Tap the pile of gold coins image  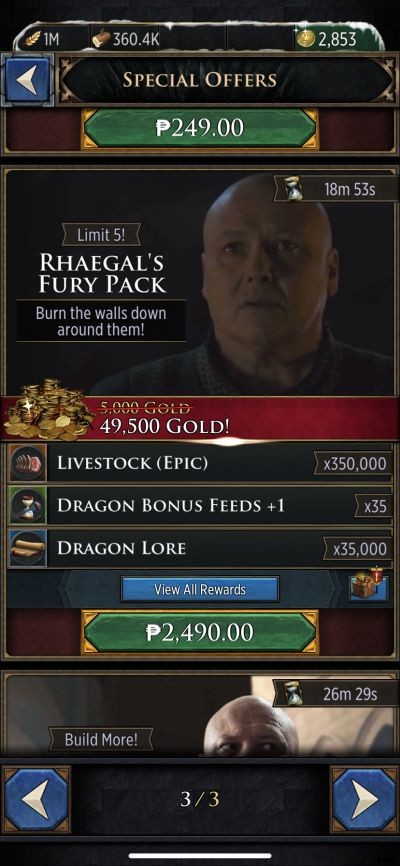pyautogui.click(x=48, y=410)
